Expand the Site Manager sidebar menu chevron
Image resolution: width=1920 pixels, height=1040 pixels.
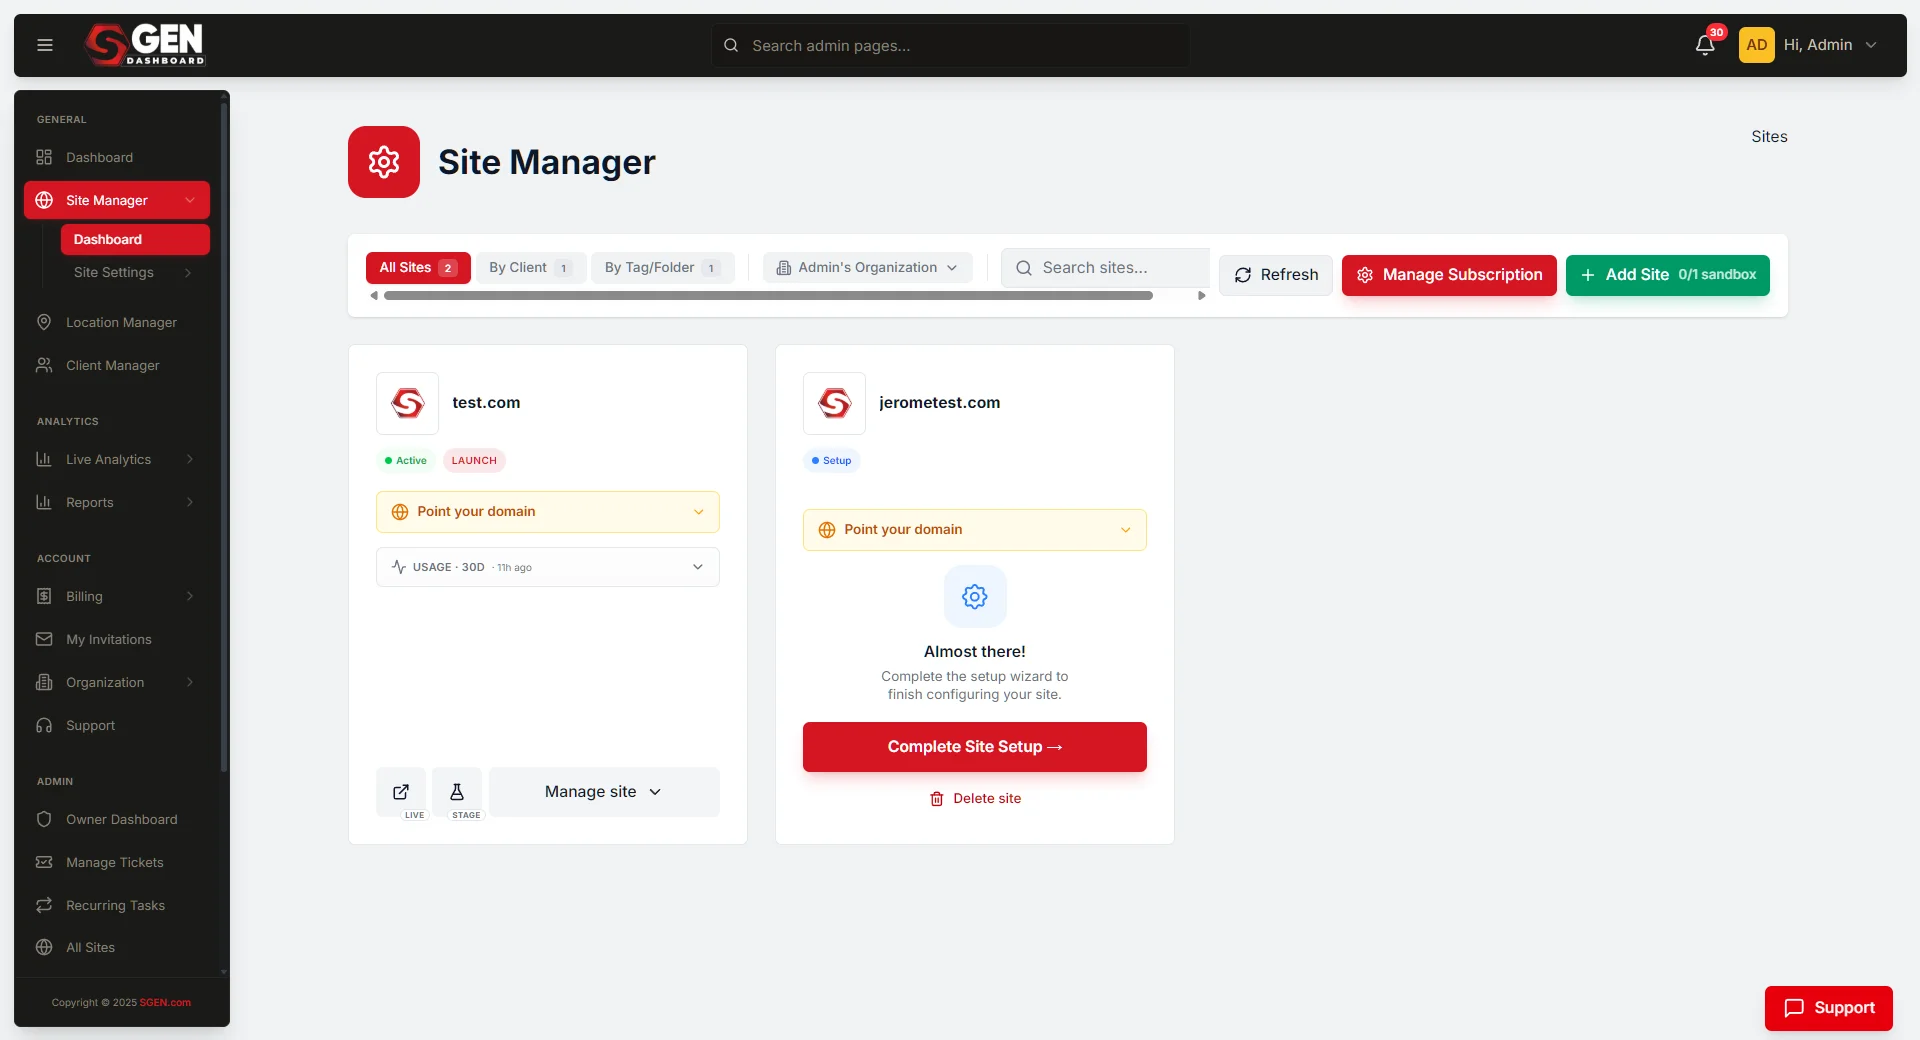click(190, 200)
